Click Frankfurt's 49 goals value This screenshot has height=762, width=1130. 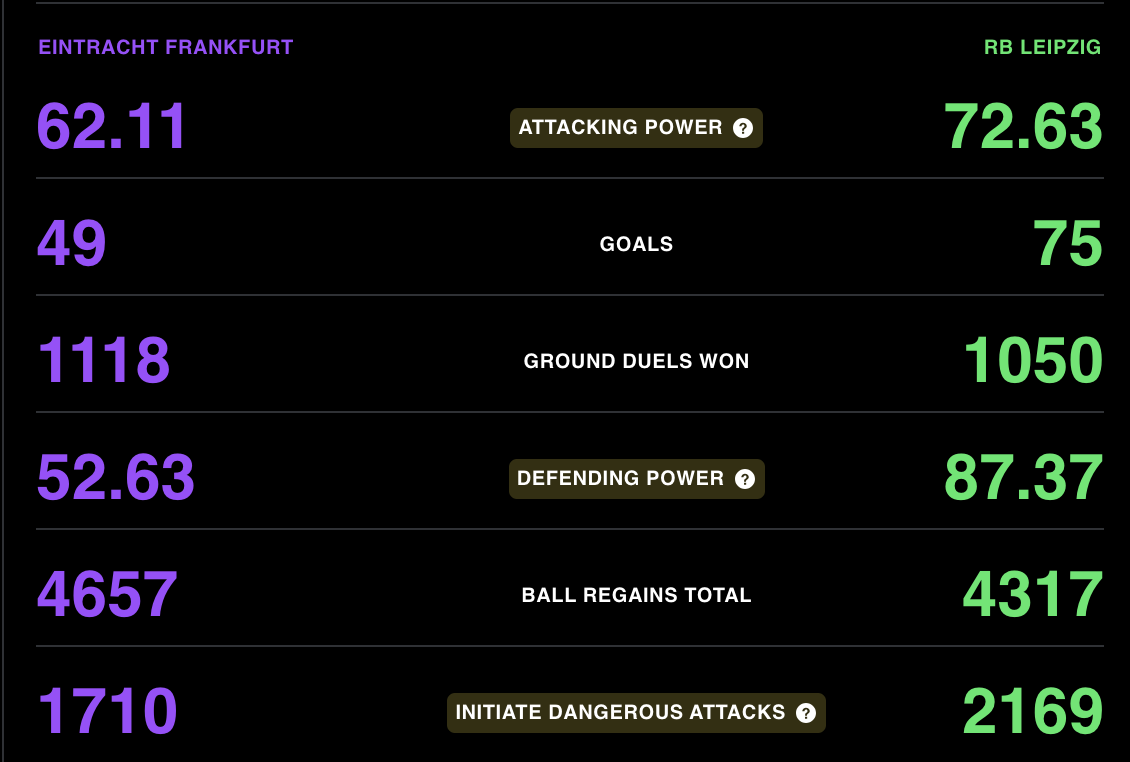tap(71, 244)
